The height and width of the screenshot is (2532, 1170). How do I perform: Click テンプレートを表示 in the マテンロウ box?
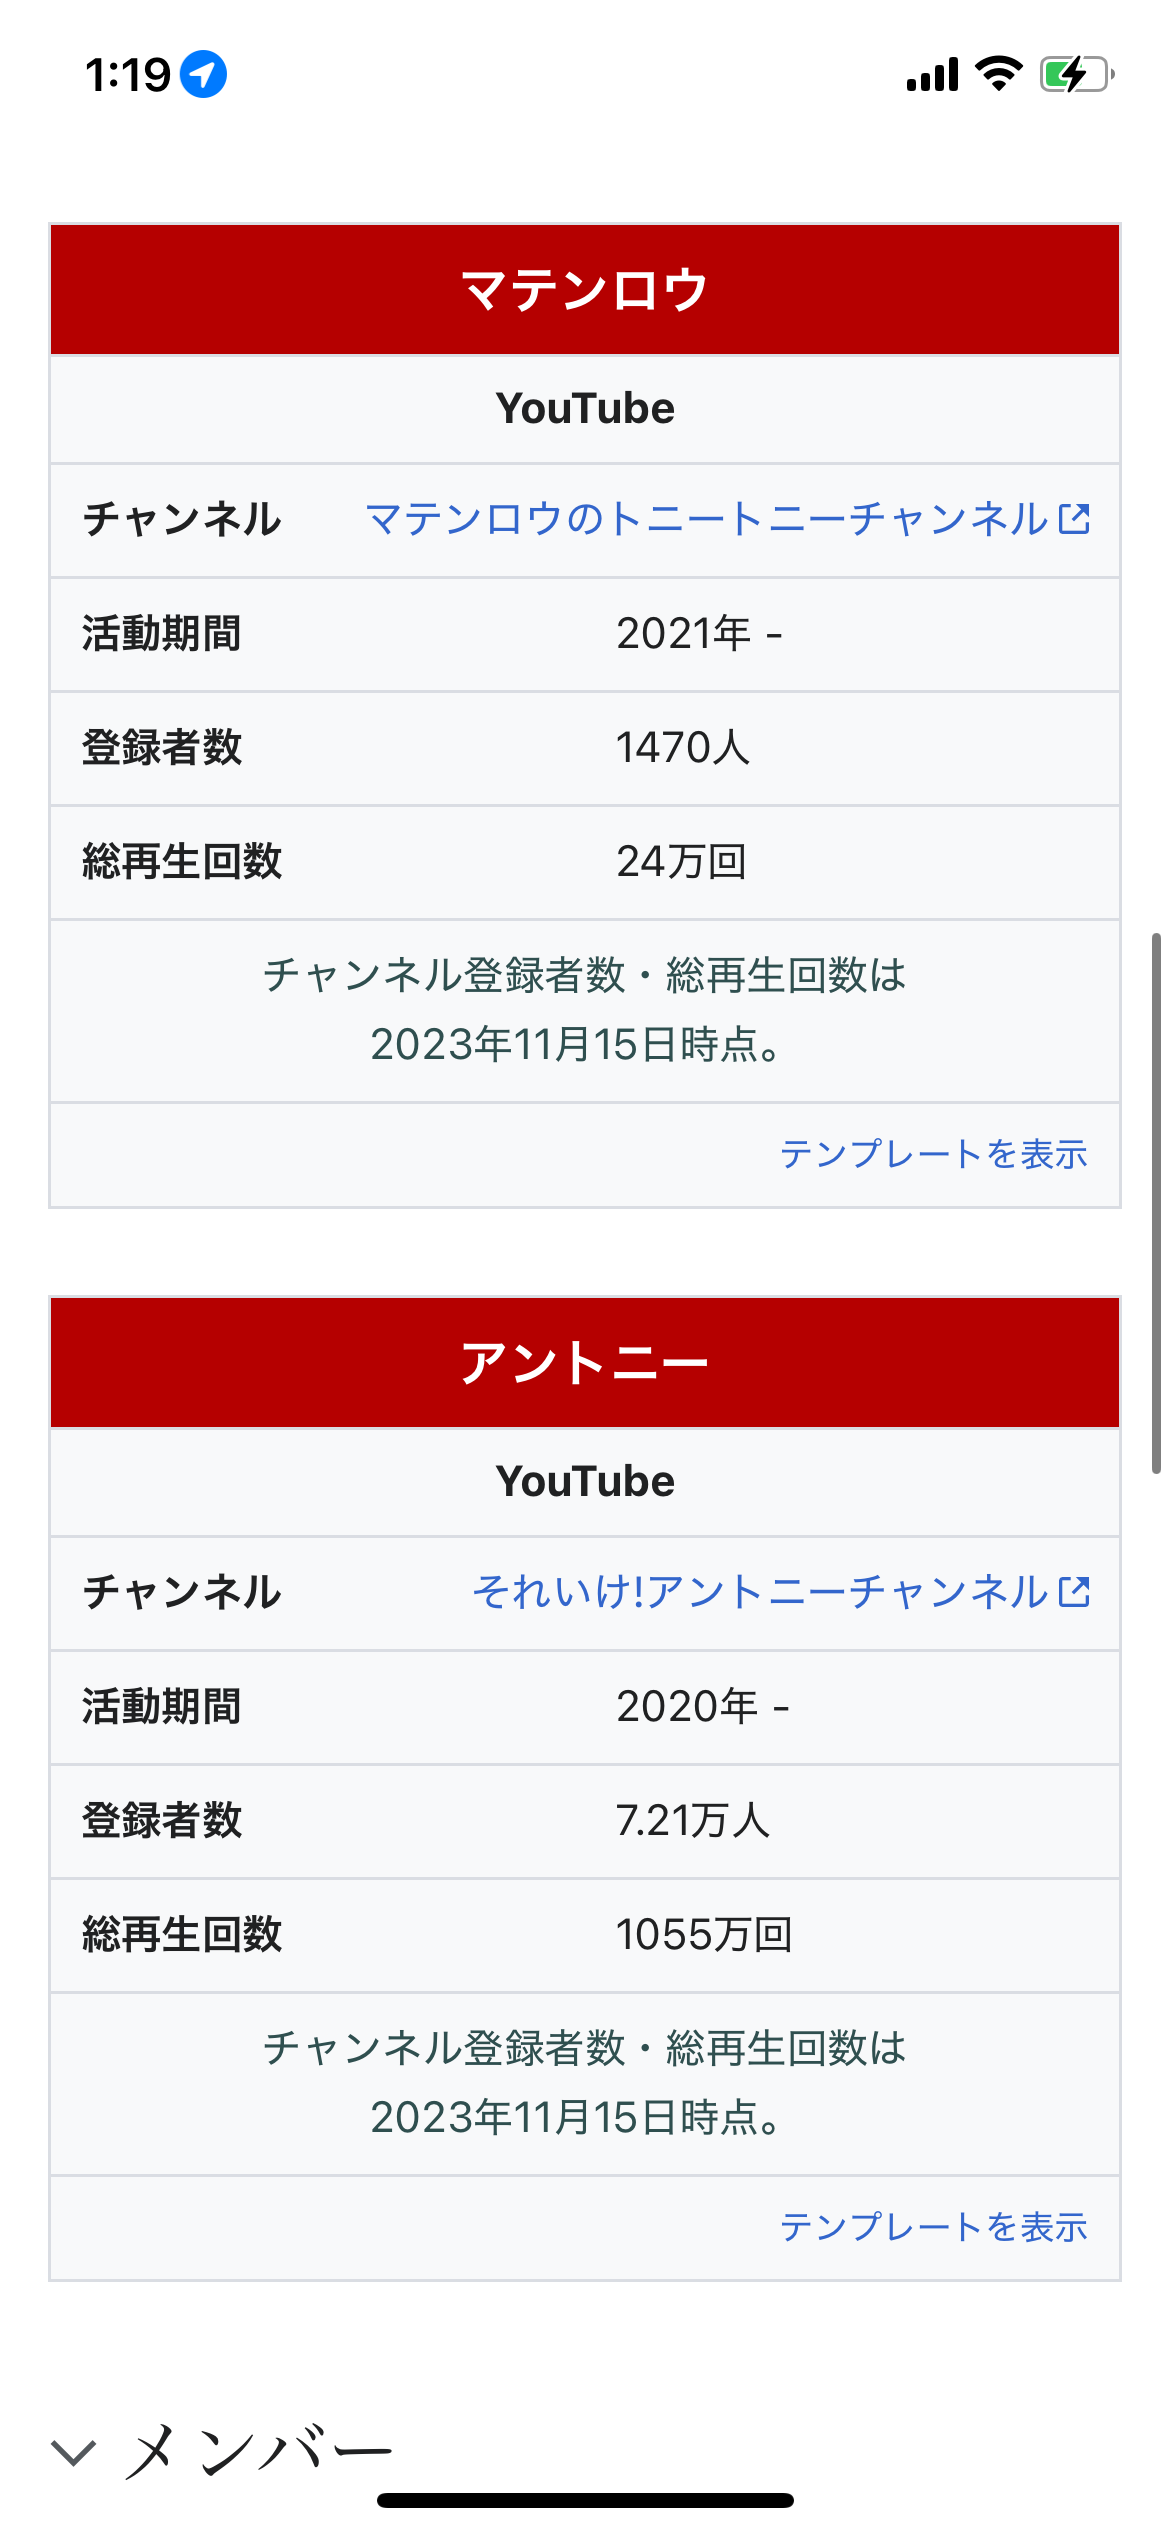(x=933, y=1154)
